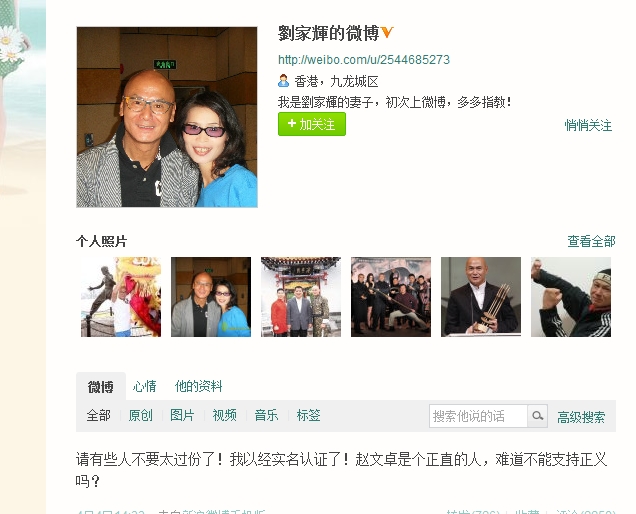Click 查看全部 to view all photos
The height and width of the screenshot is (514, 636).
[x=591, y=241]
